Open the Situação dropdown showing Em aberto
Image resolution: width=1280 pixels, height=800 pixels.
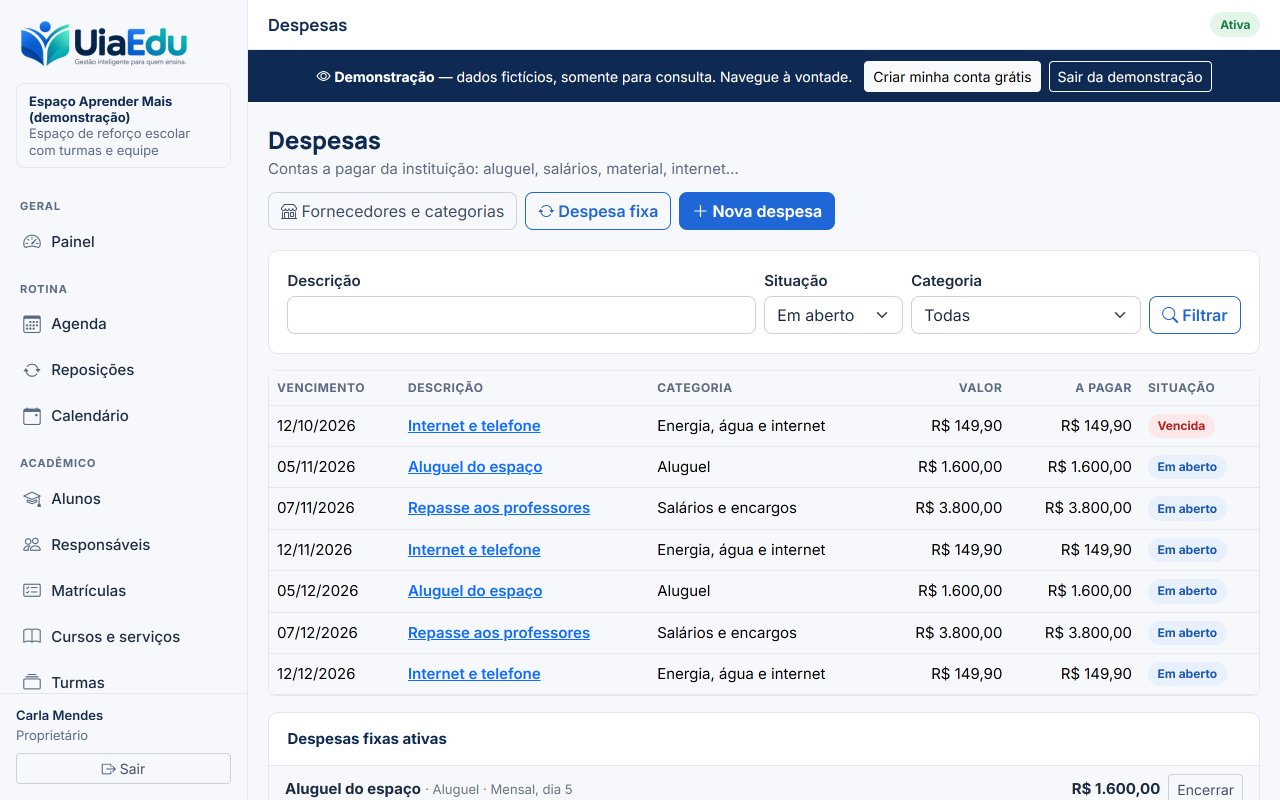click(833, 315)
